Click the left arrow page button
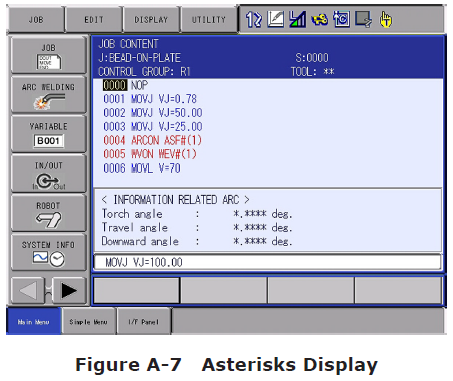The image size is (453, 381). point(28,290)
